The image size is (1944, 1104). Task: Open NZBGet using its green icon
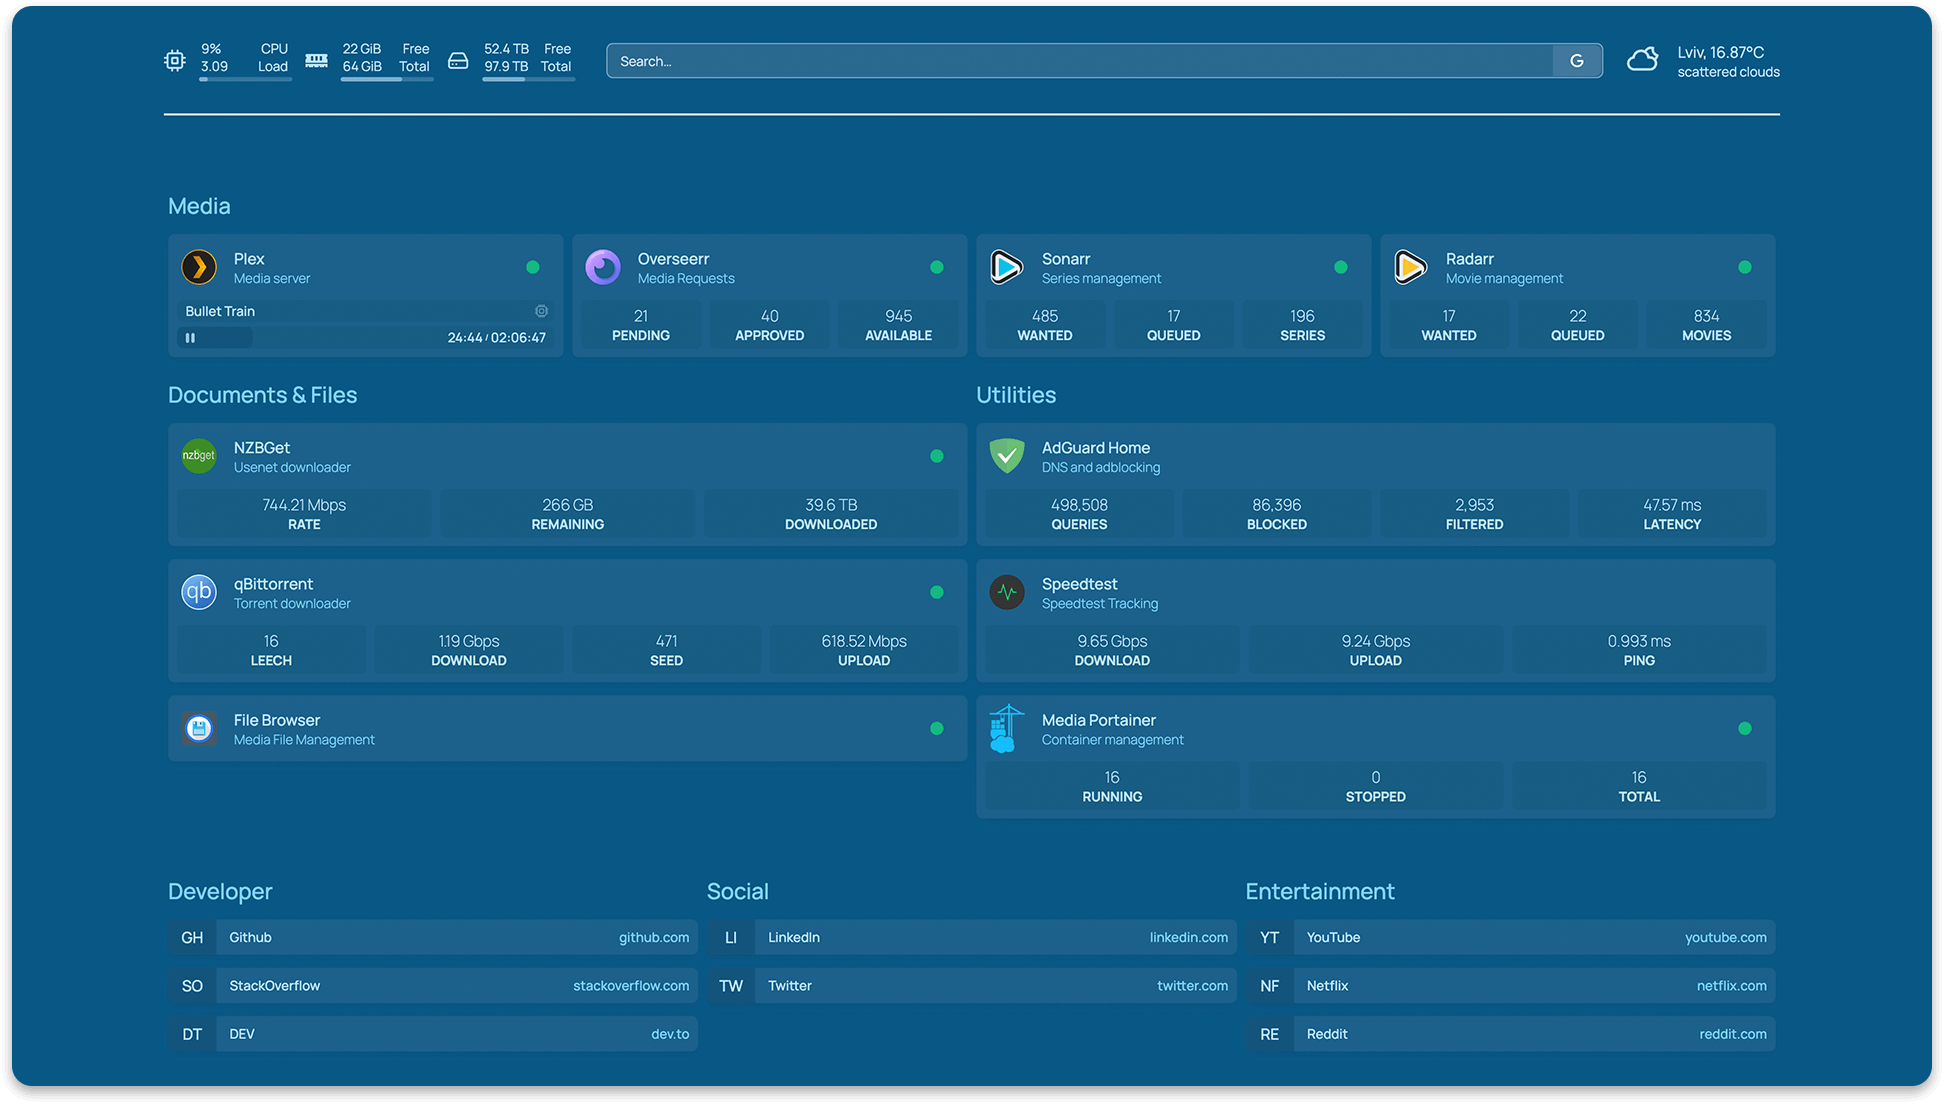tap(199, 456)
